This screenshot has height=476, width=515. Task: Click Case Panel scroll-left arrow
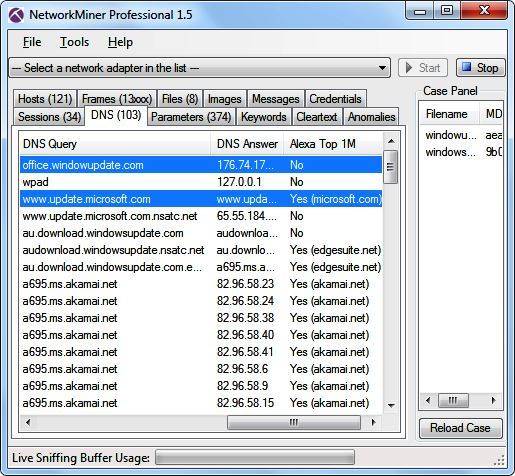(x=428, y=400)
